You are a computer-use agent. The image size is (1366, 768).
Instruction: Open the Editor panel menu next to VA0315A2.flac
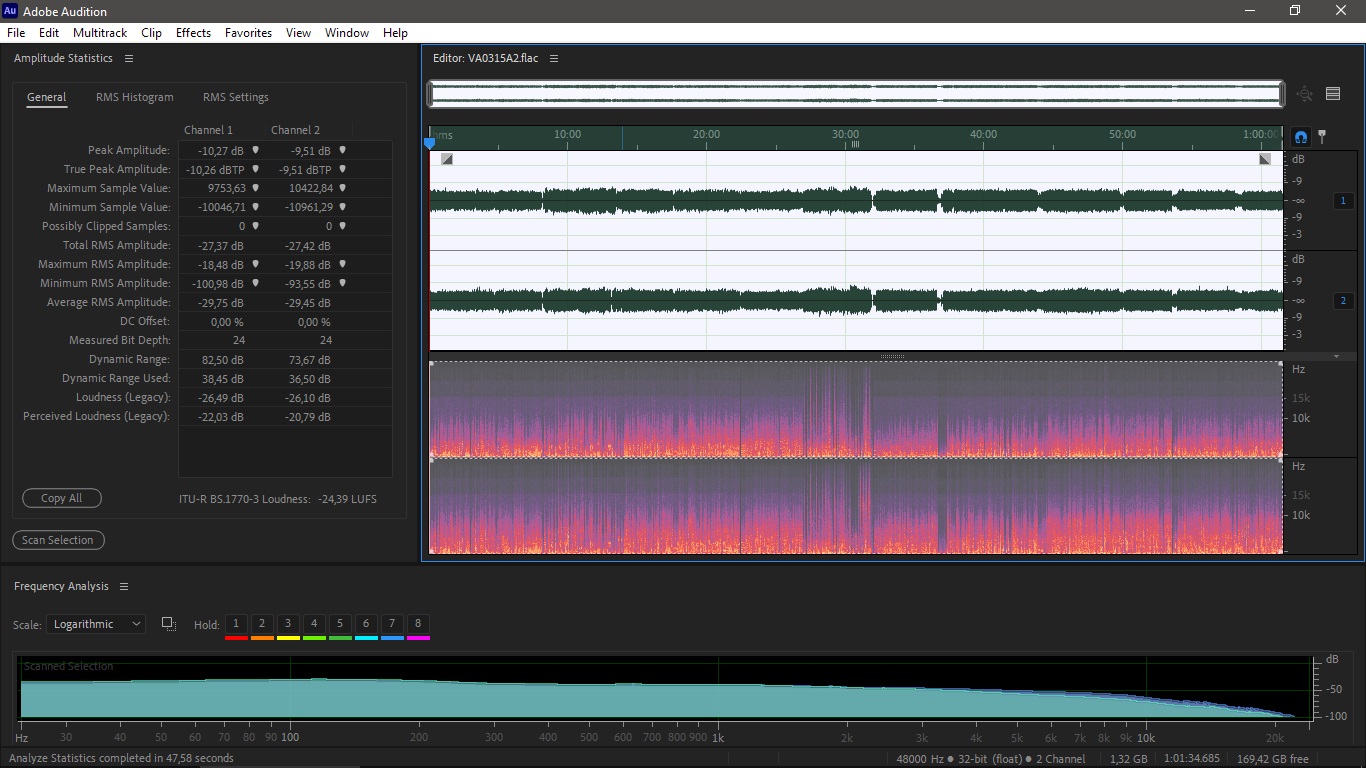[553, 58]
